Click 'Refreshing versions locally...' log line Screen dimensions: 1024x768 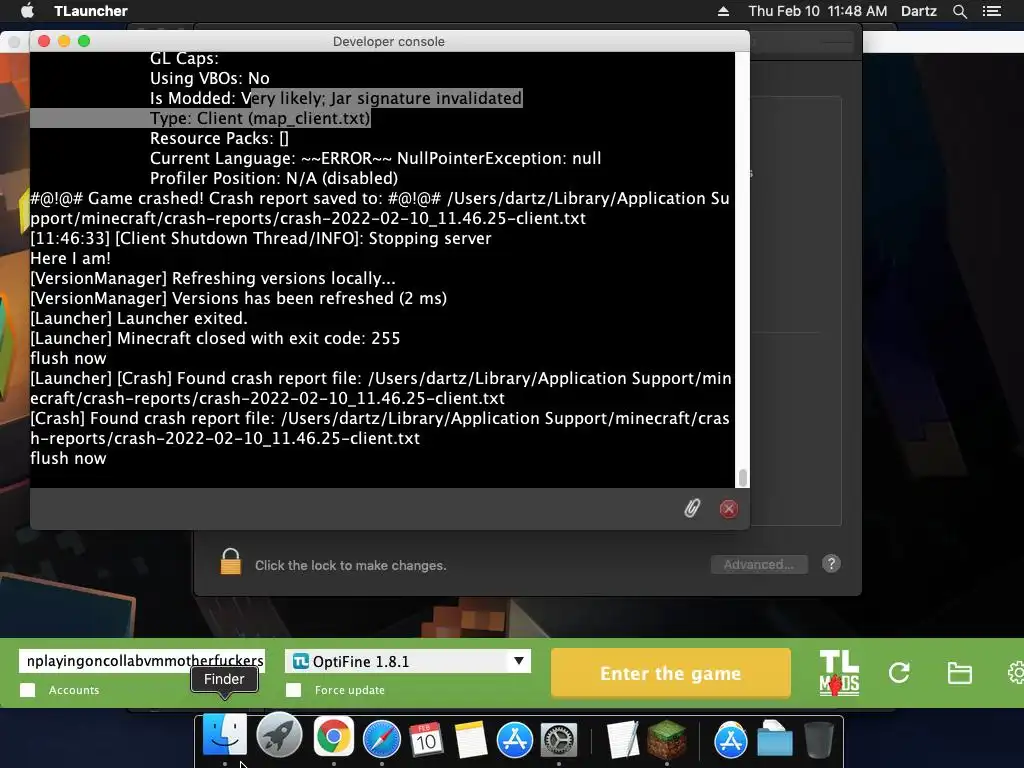213,278
